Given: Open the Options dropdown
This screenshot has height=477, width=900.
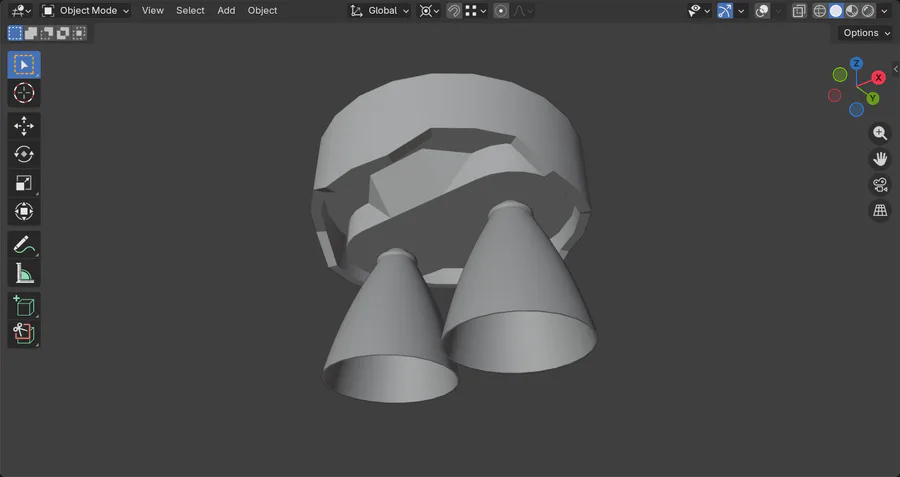Looking at the screenshot, I should [866, 33].
